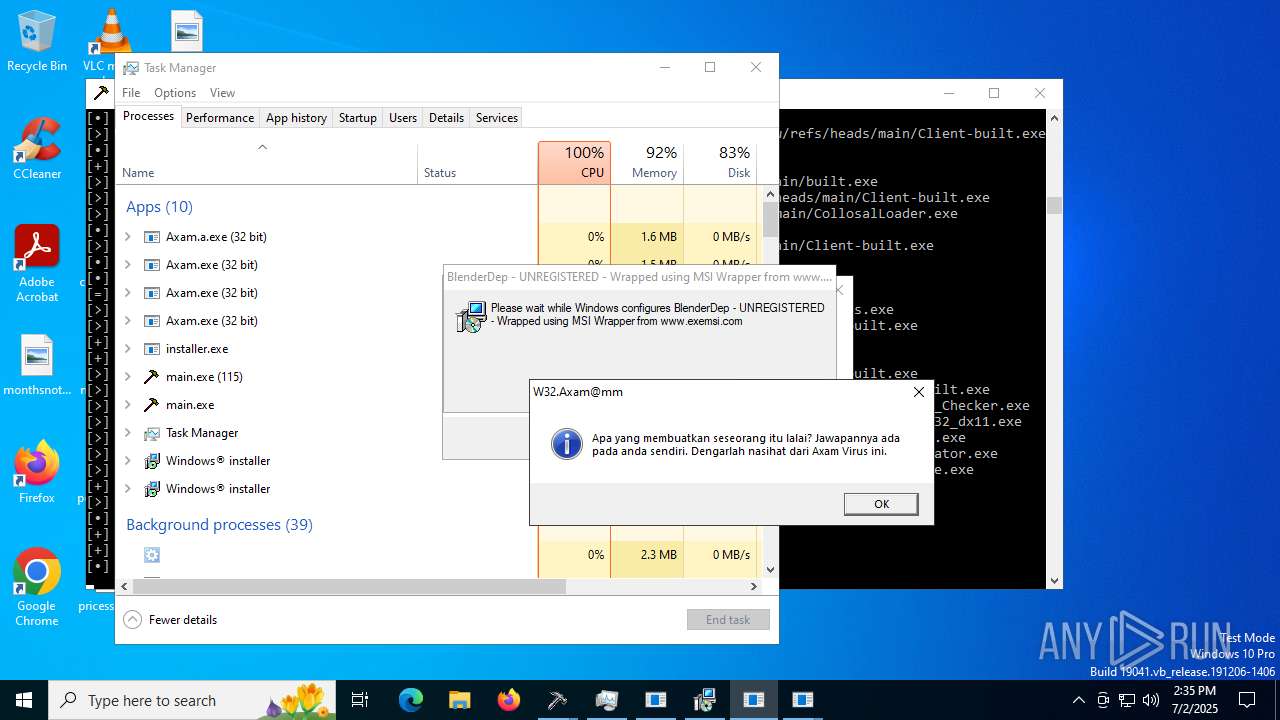Image resolution: width=1280 pixels, height=720 pixels.
Task: Click the BlenderDep installer computer icon
Action: (x=470, y=317)
